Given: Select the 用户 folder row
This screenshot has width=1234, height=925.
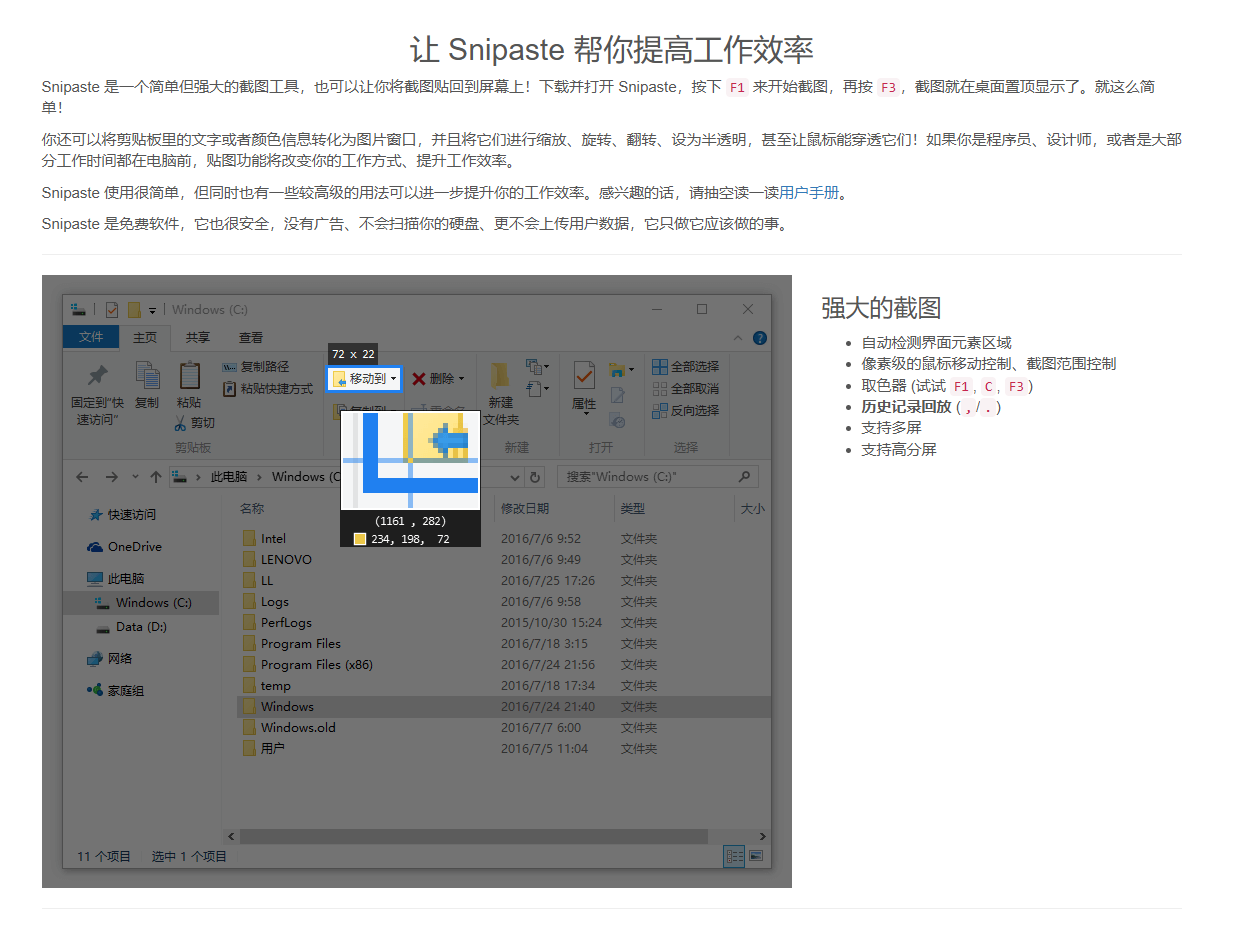Looking at the screenshot, I should coord(503,749).
